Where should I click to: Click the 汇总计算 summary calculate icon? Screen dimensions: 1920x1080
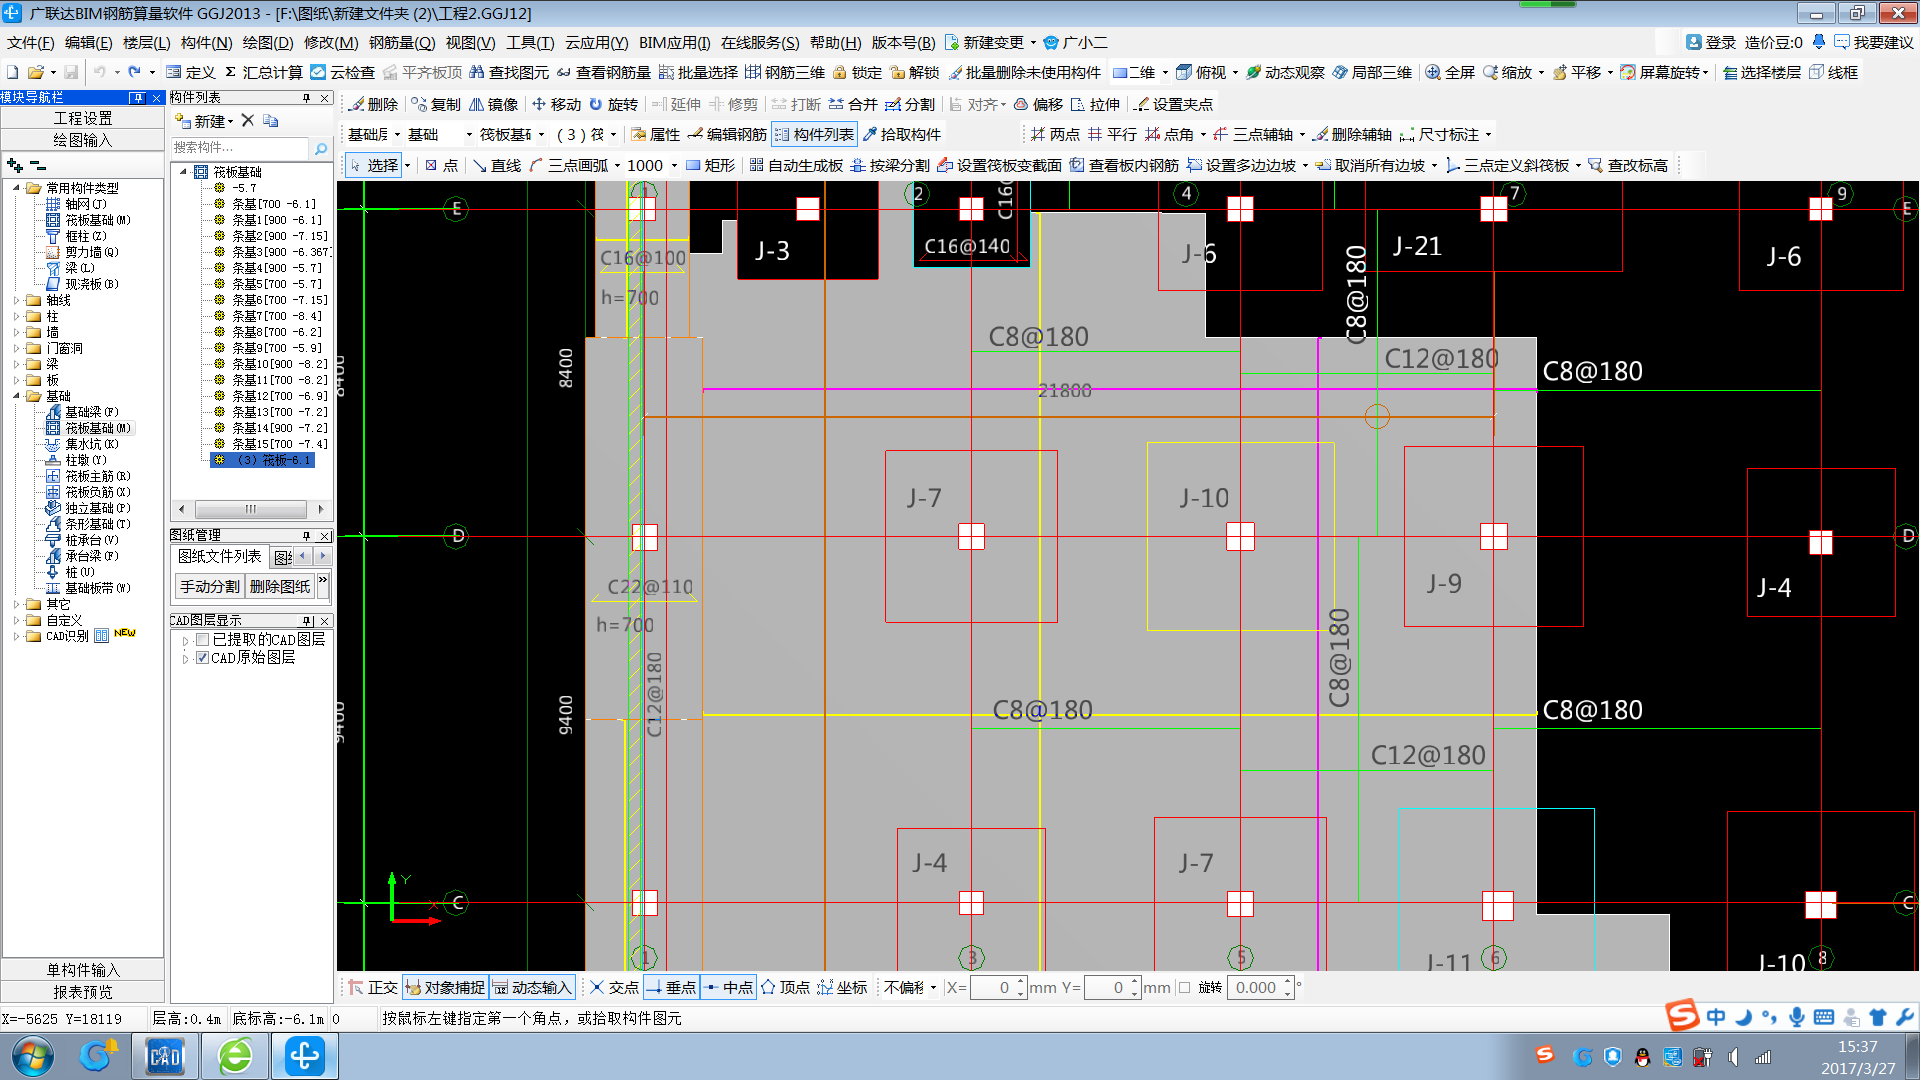tap(231, 72)
